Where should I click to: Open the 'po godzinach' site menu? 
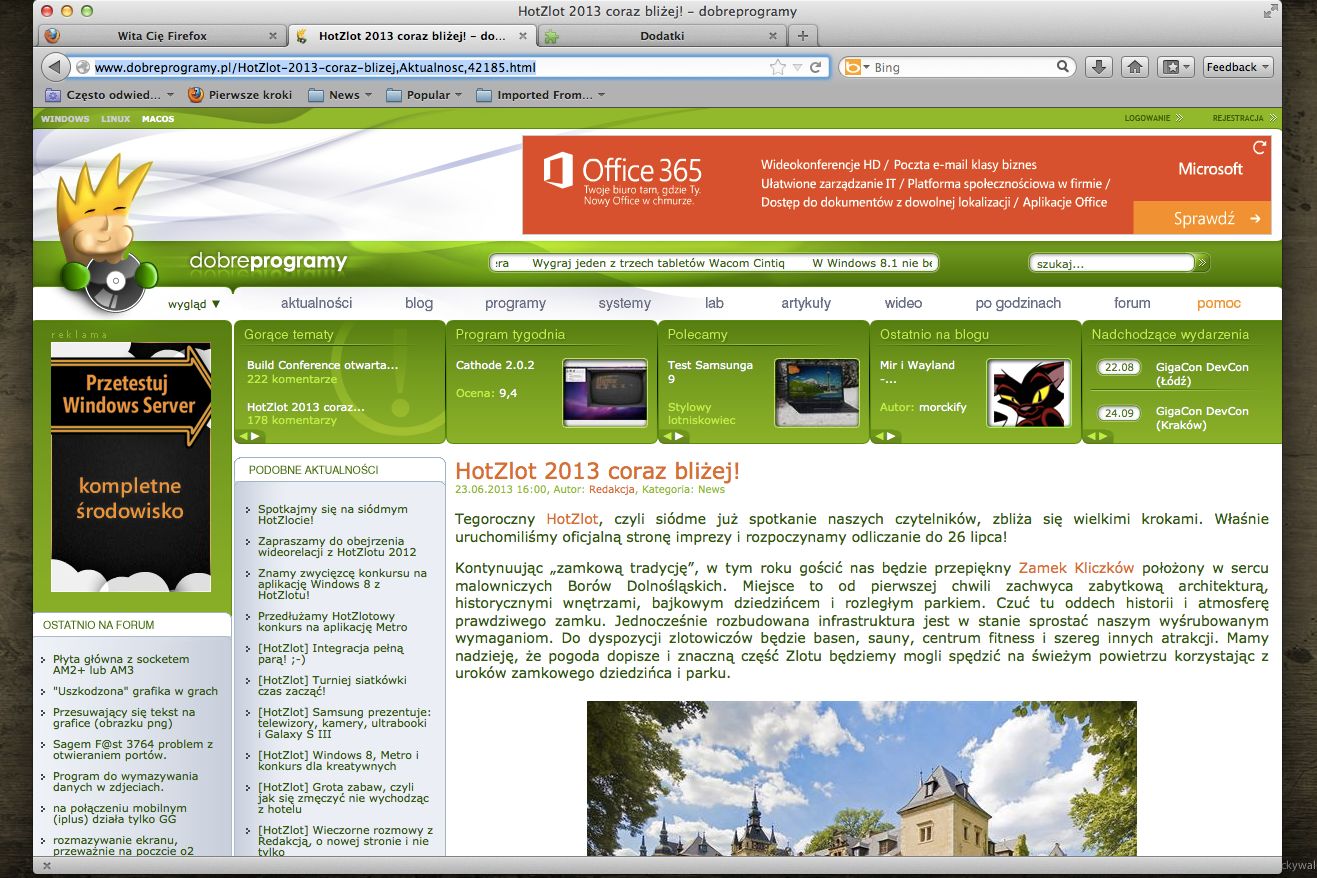click(x=1018, y=303)
